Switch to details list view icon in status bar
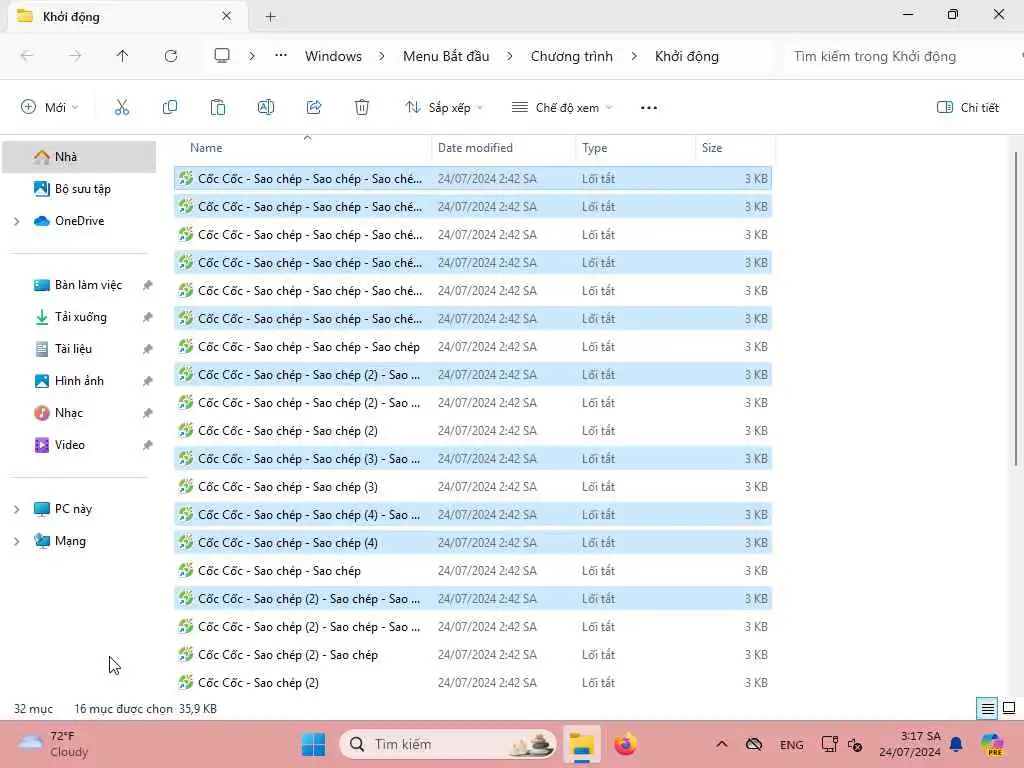 [987, 709]
